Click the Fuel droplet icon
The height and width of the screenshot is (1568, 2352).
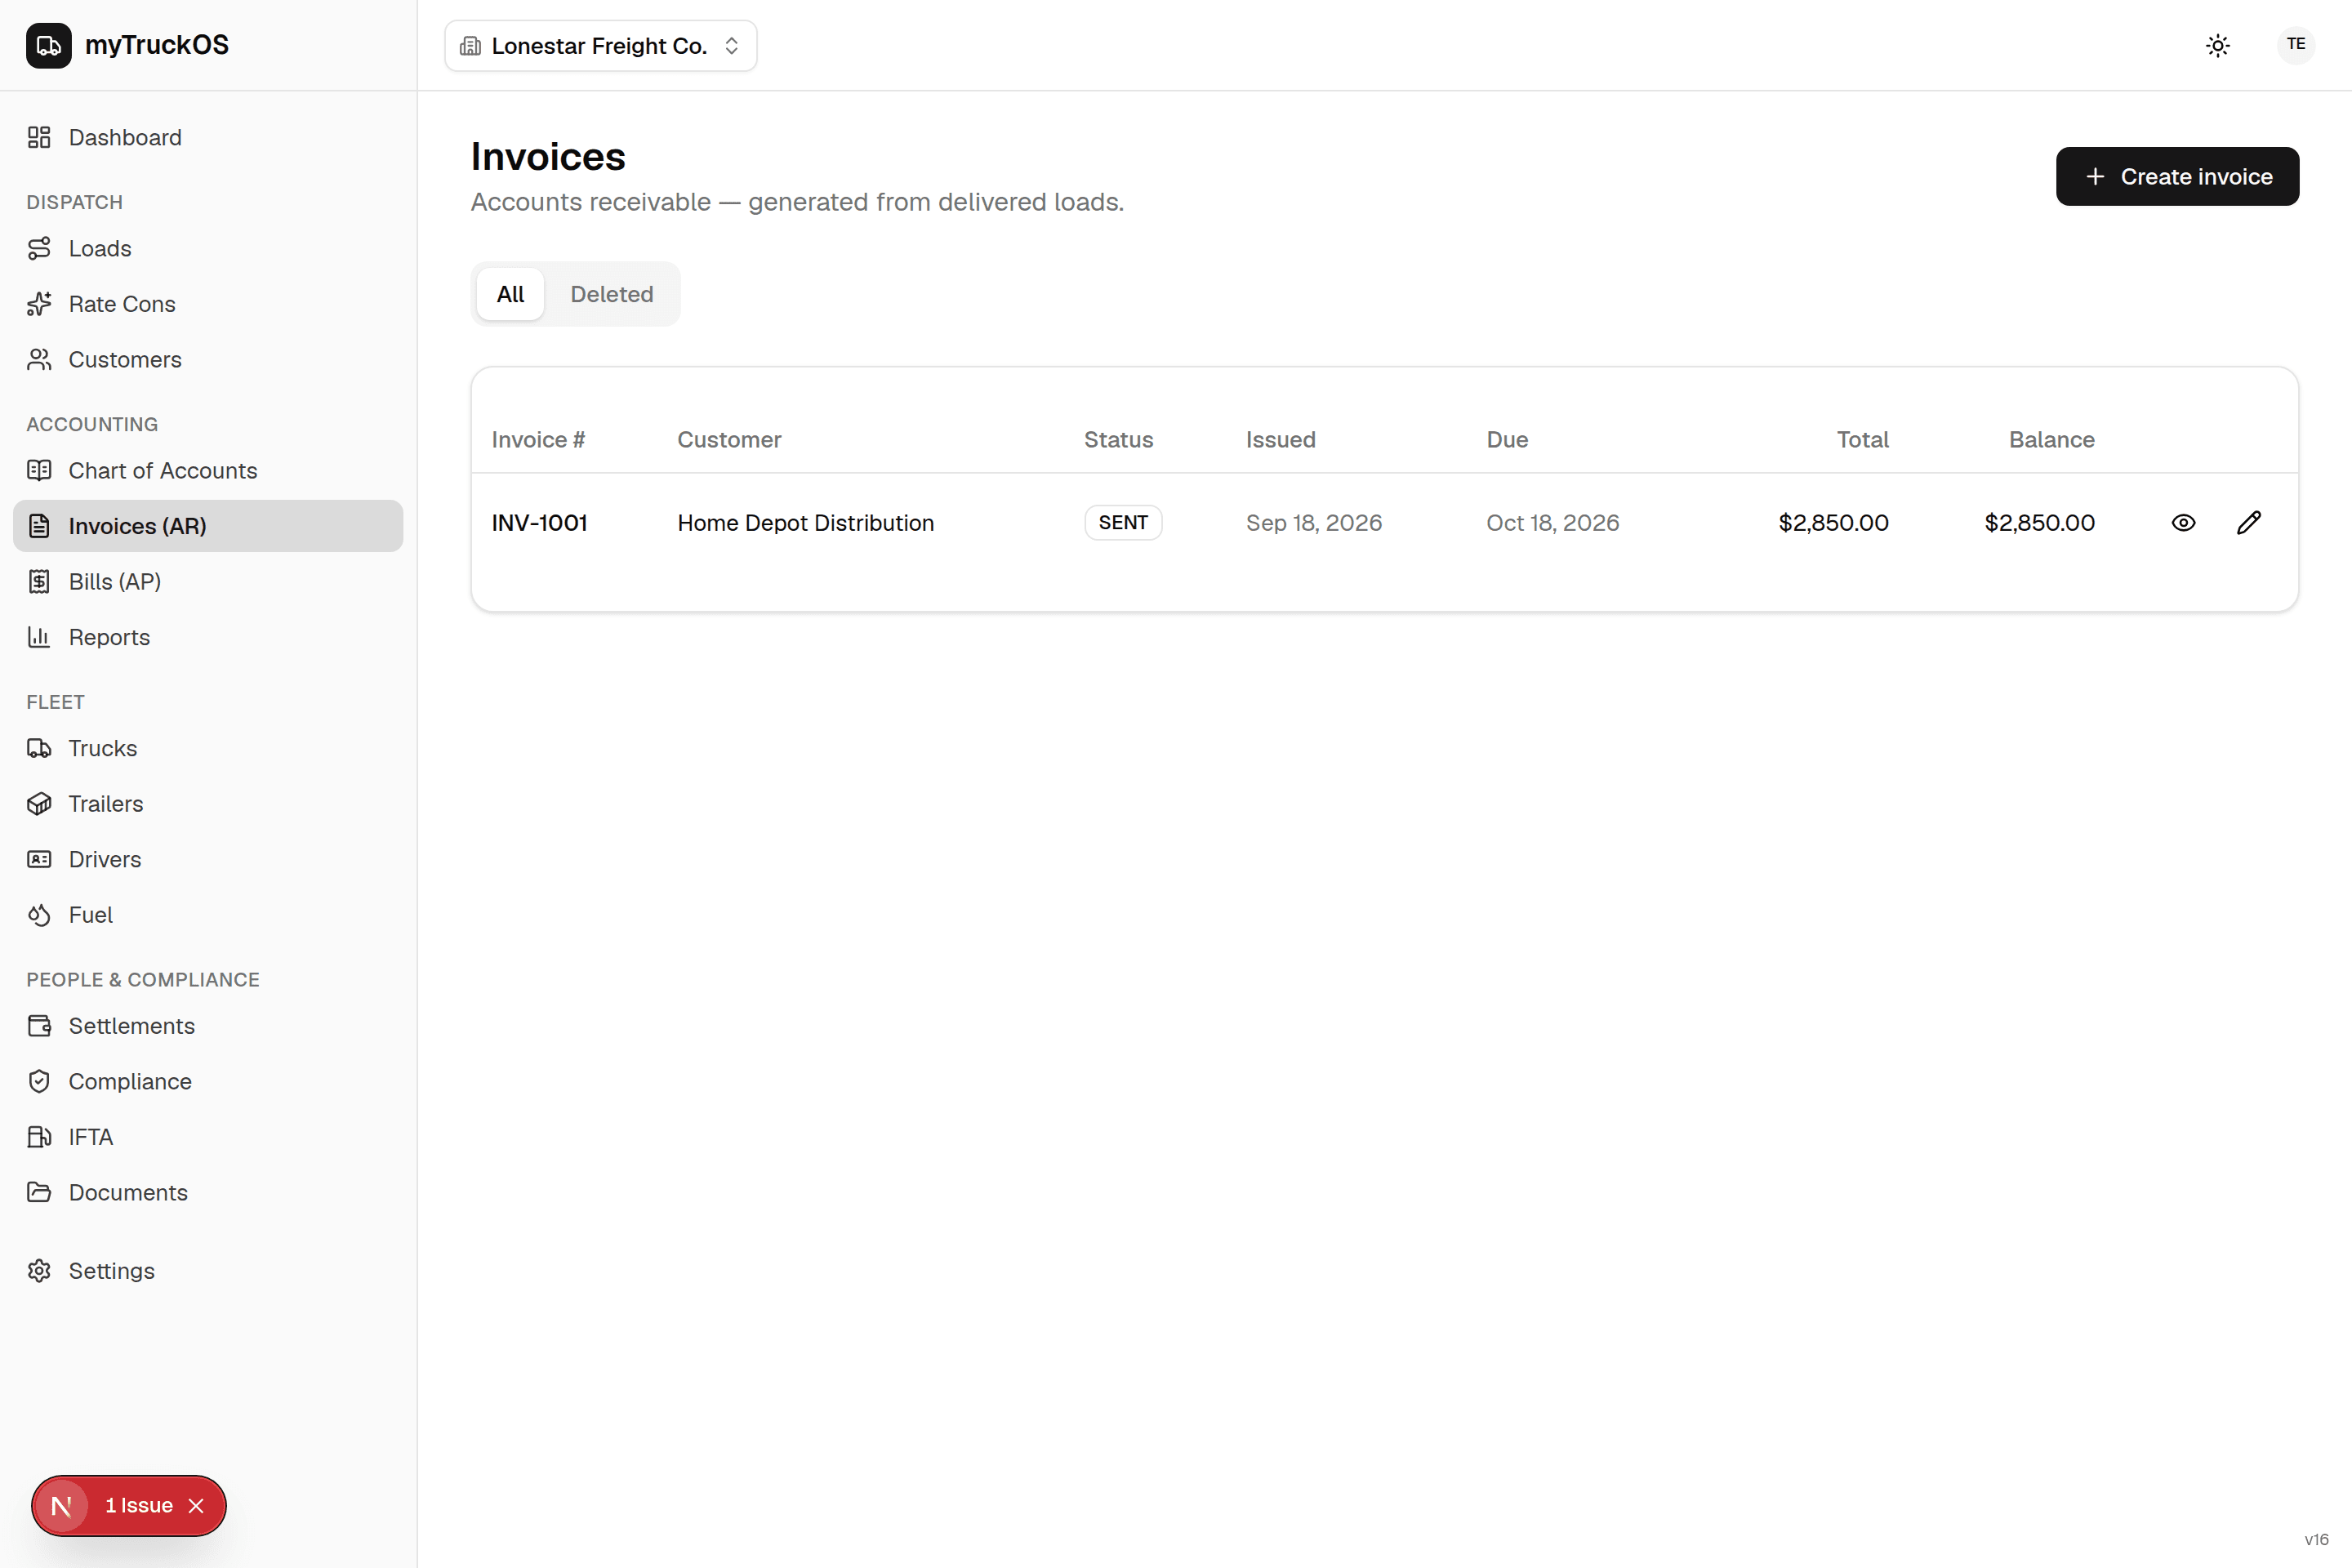(39, 914)
